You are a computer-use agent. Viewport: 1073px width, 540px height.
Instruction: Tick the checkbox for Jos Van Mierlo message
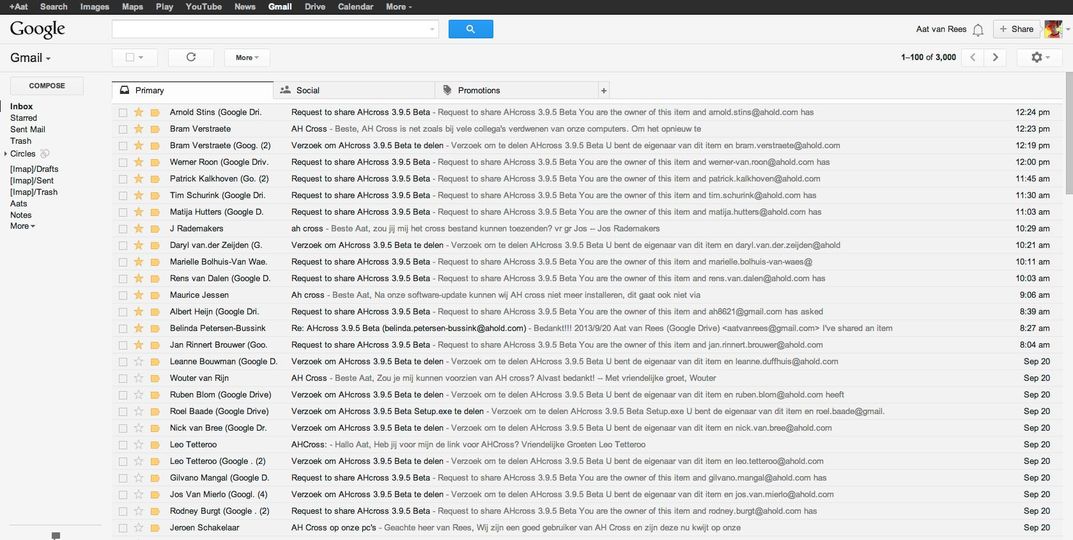tap(122, 494)
